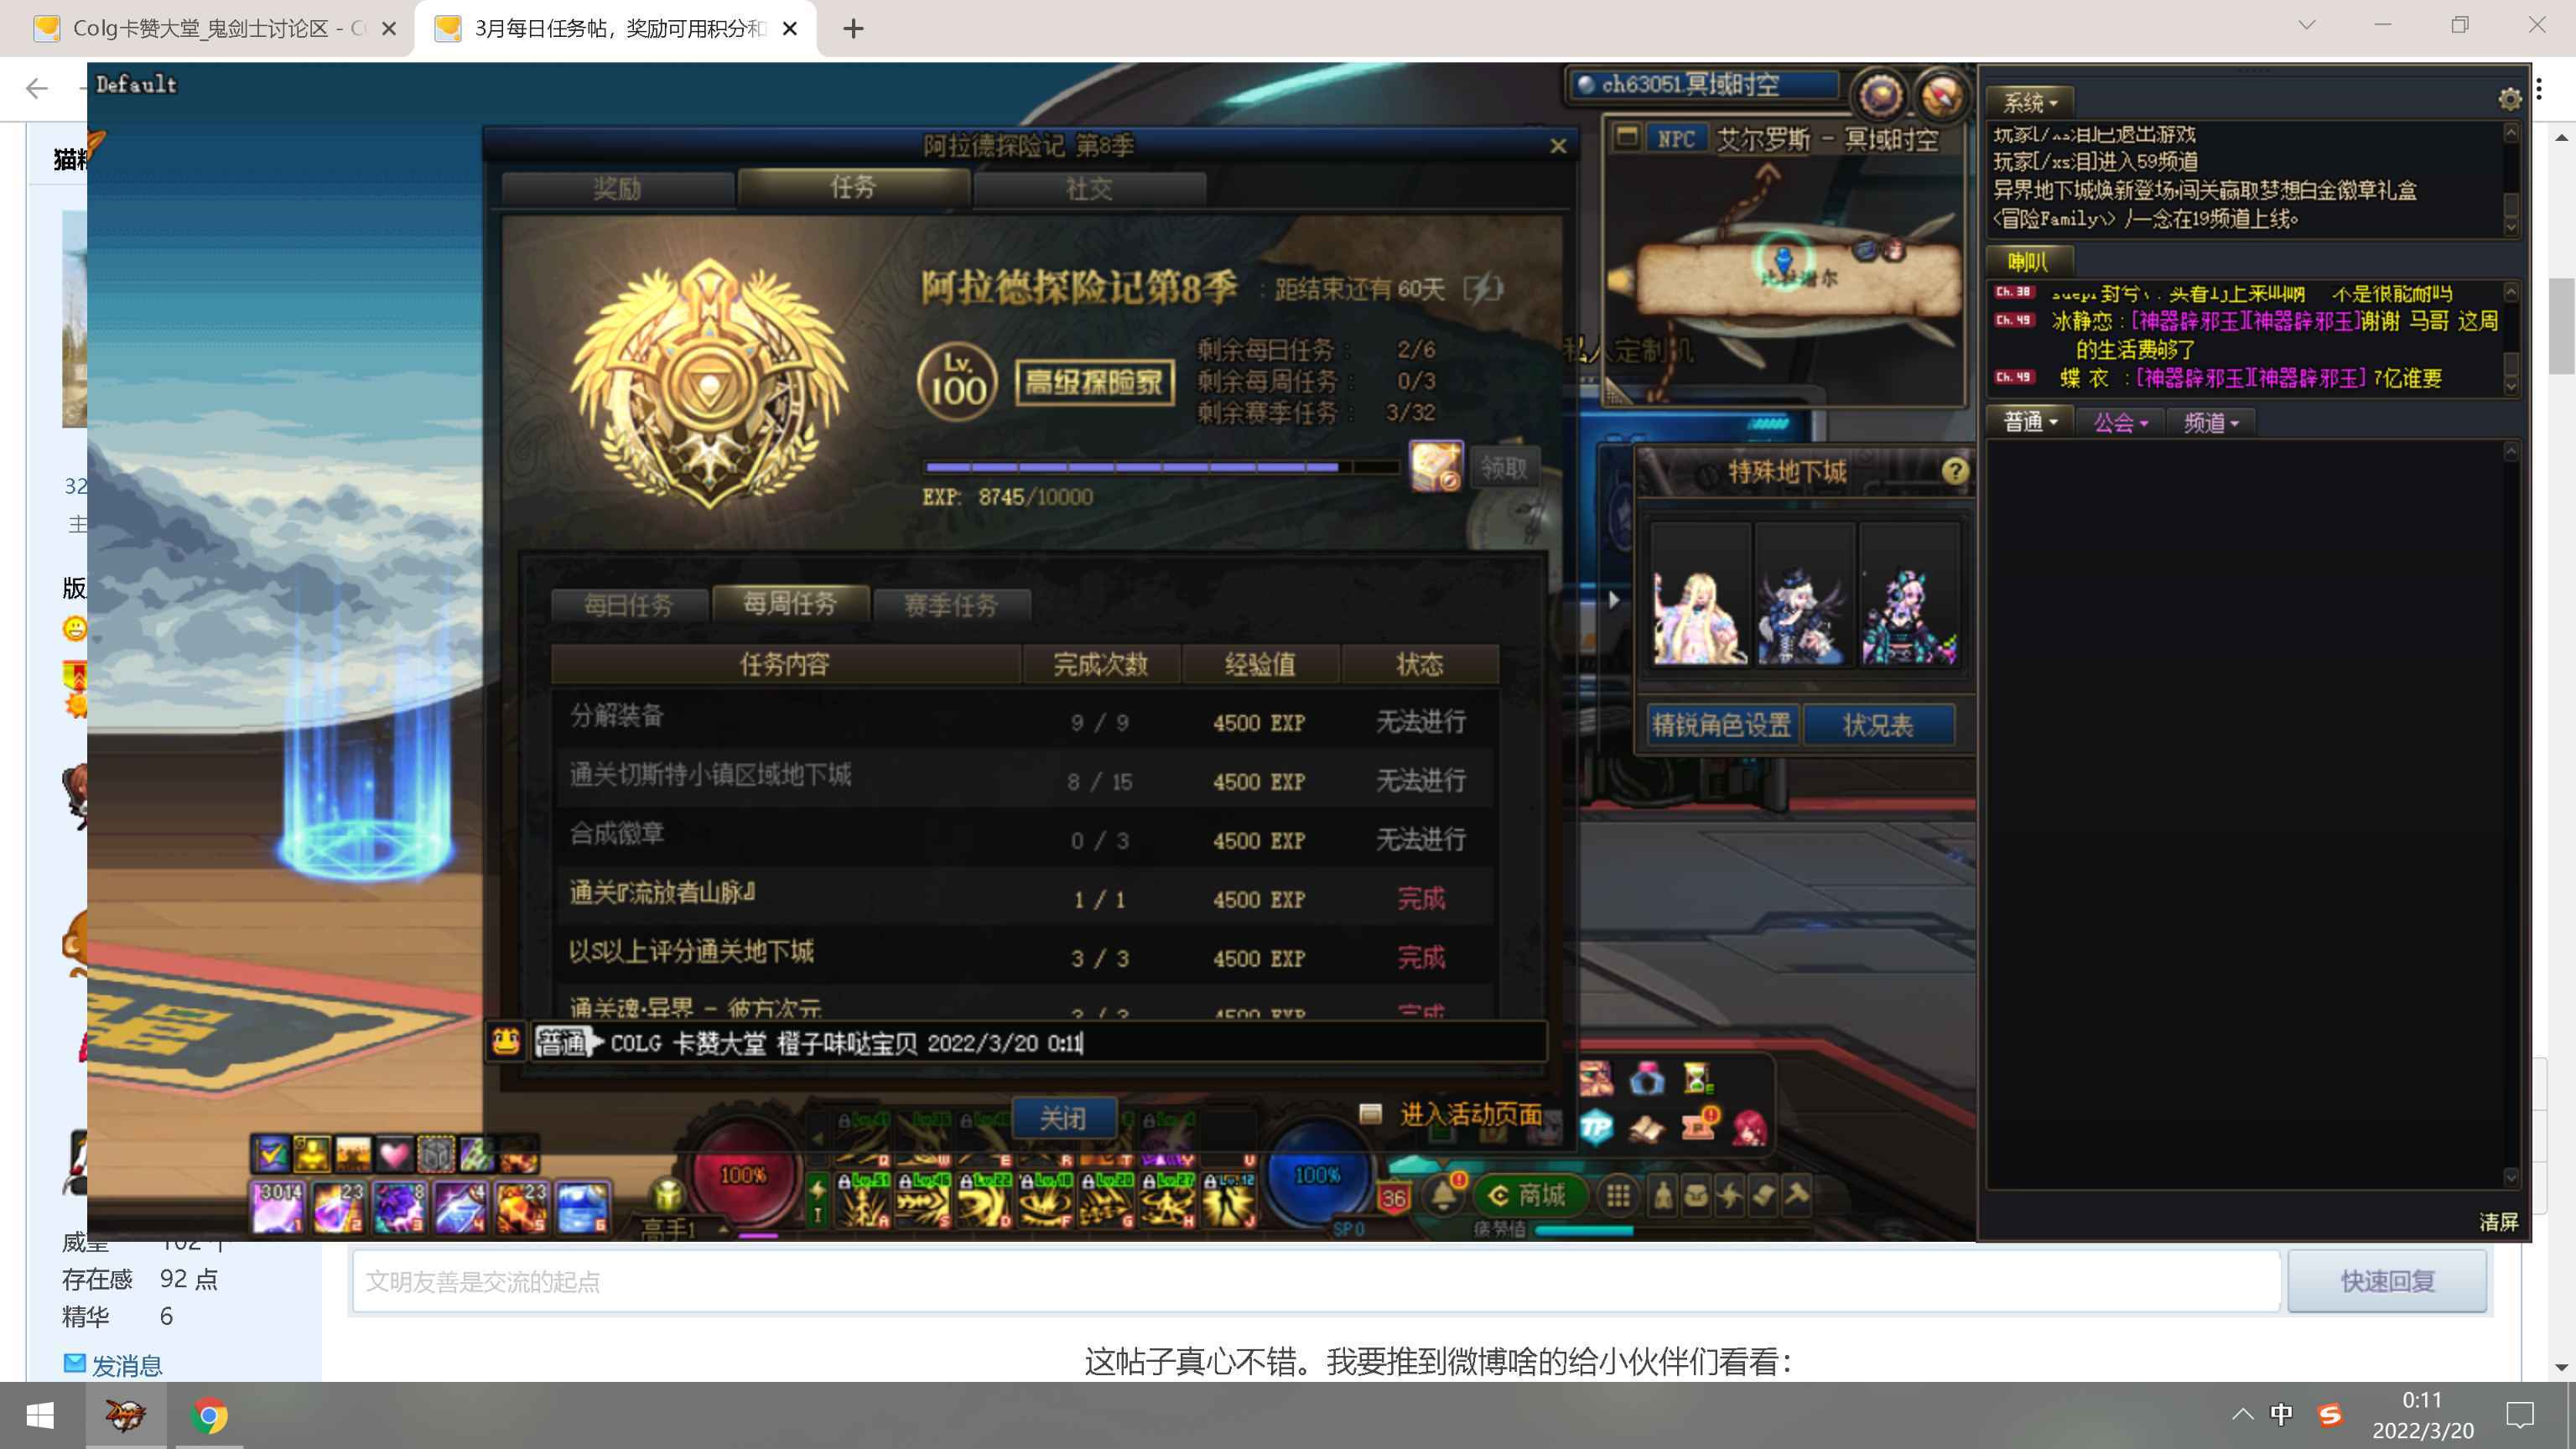Click the yellow cube icon above 高手1
This screenshot has height=1449, width=2576.
[667, 1196]
